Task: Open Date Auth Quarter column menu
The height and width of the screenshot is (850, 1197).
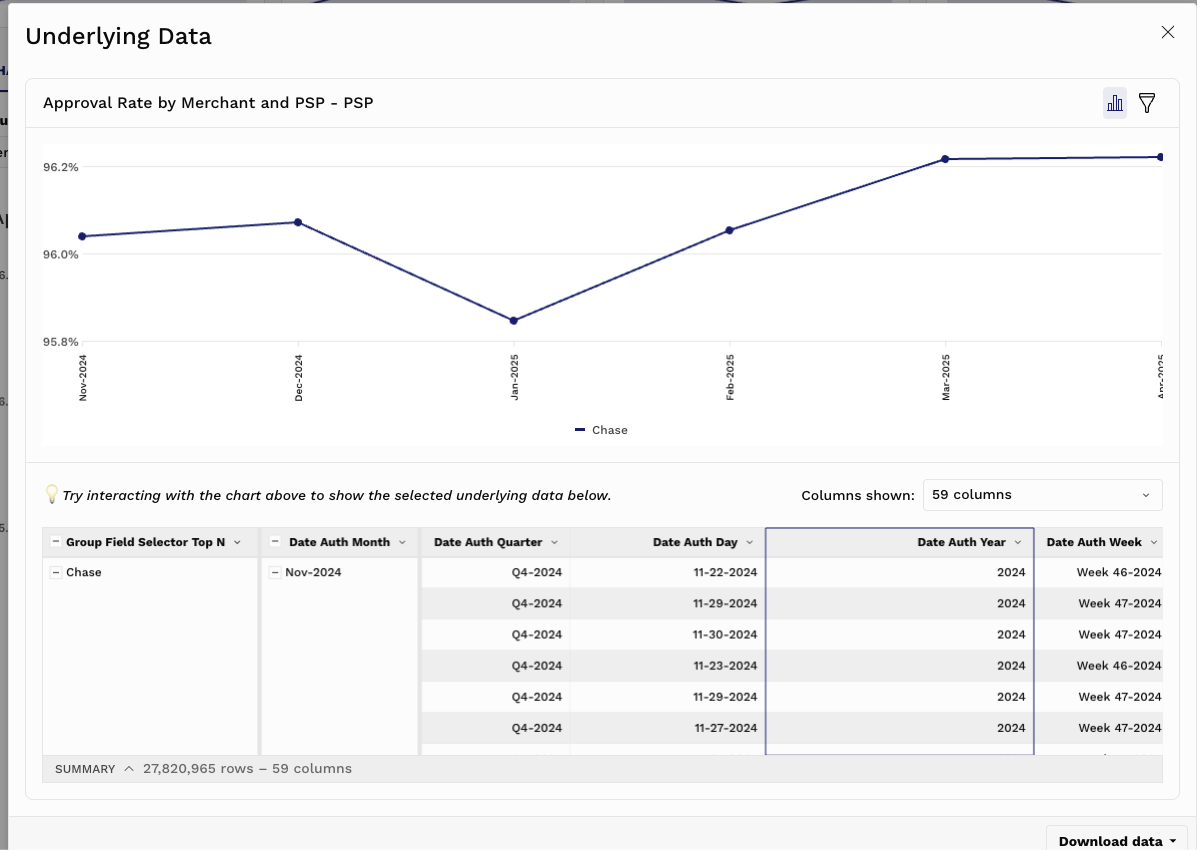Action: 553,542
